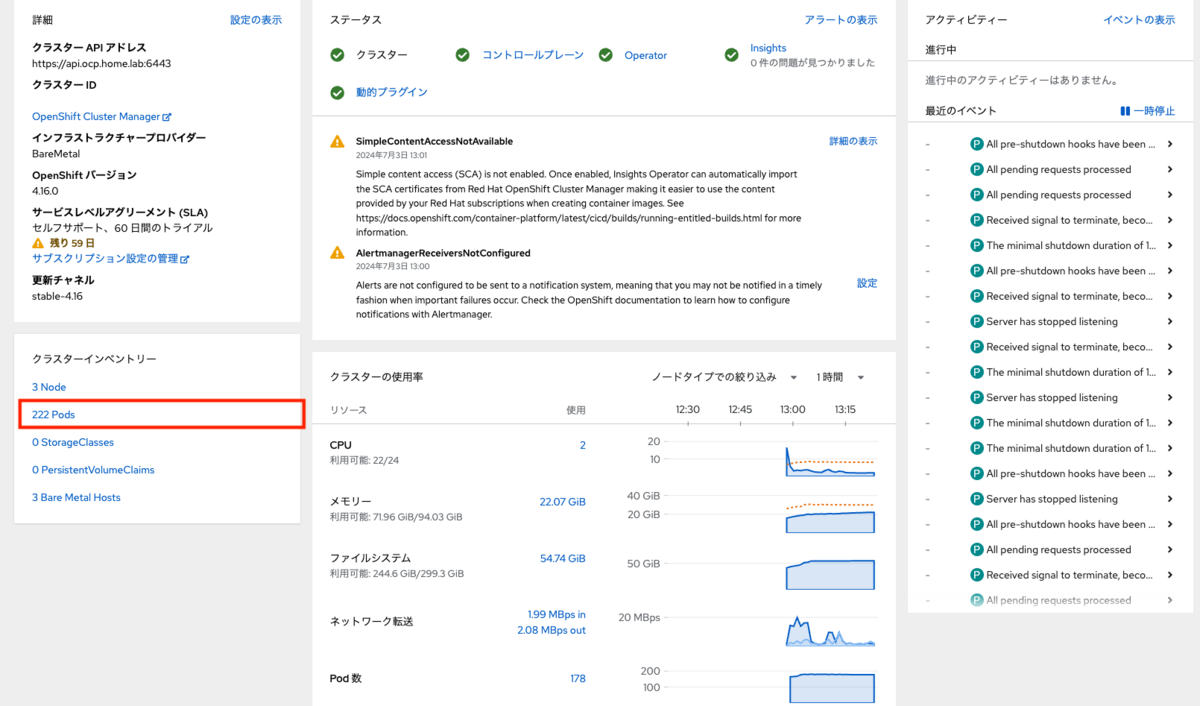This screenshot has width=1200, height=706.
Task: Click the green check icon next to クラスター status
Action: pos(337,55)
